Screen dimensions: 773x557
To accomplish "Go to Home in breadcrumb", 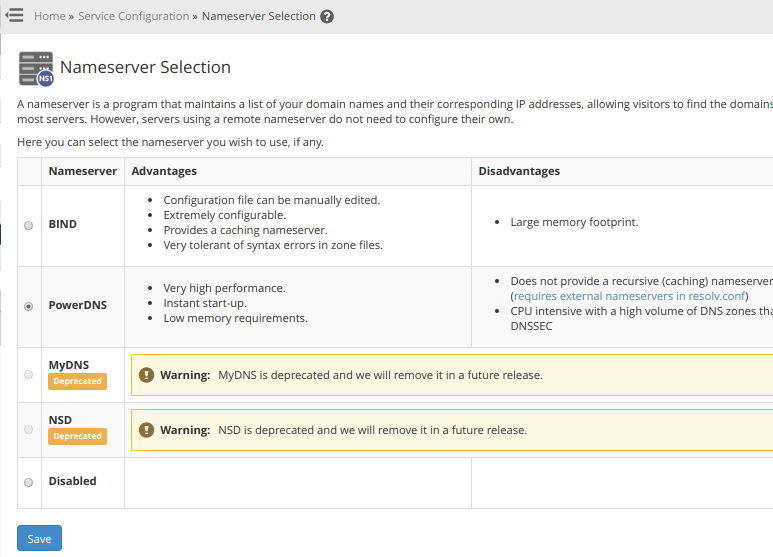I will 49,17.
